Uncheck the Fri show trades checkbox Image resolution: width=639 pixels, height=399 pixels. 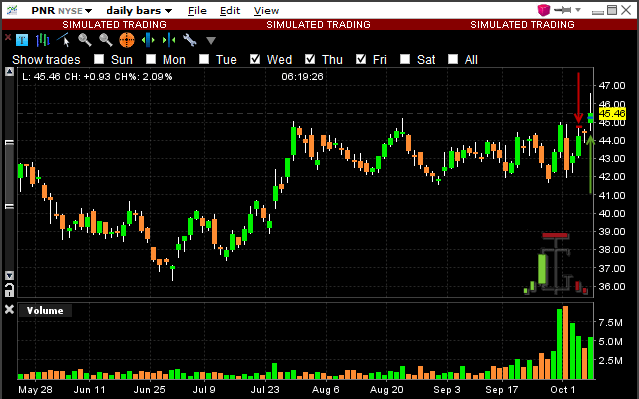click(x=361, y=59)
